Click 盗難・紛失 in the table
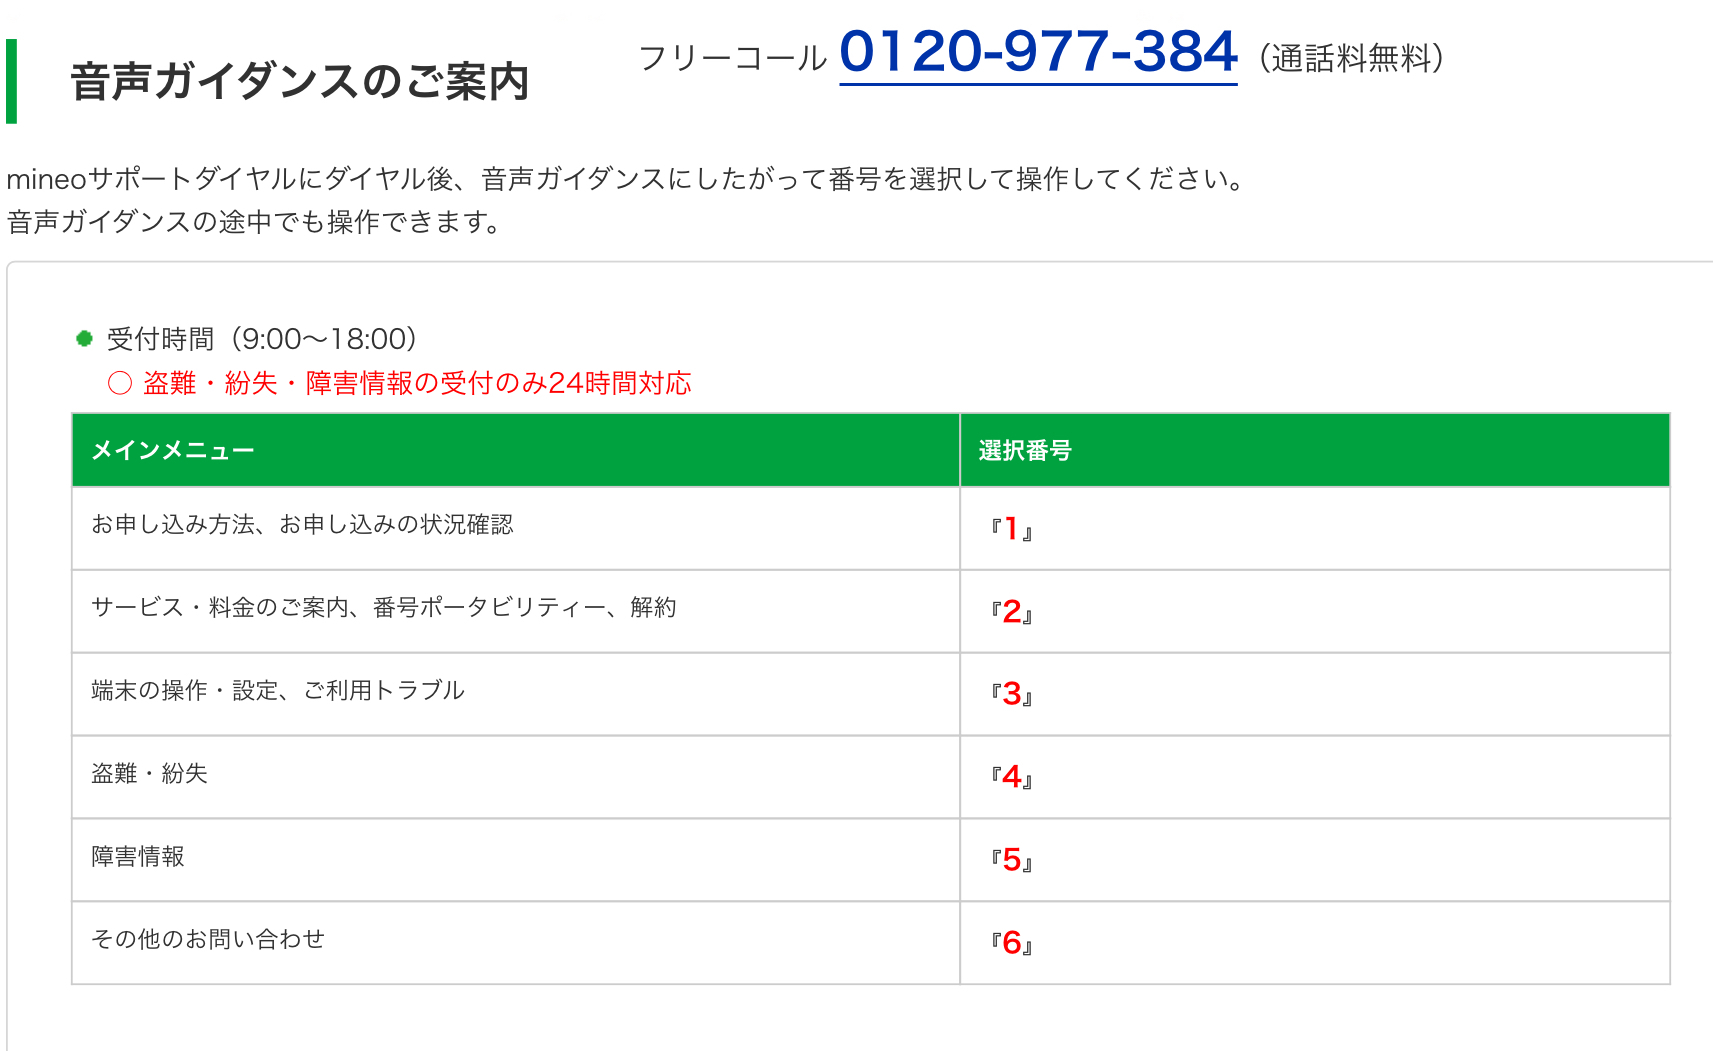The image size is (1713, 1051). [150, 774]
